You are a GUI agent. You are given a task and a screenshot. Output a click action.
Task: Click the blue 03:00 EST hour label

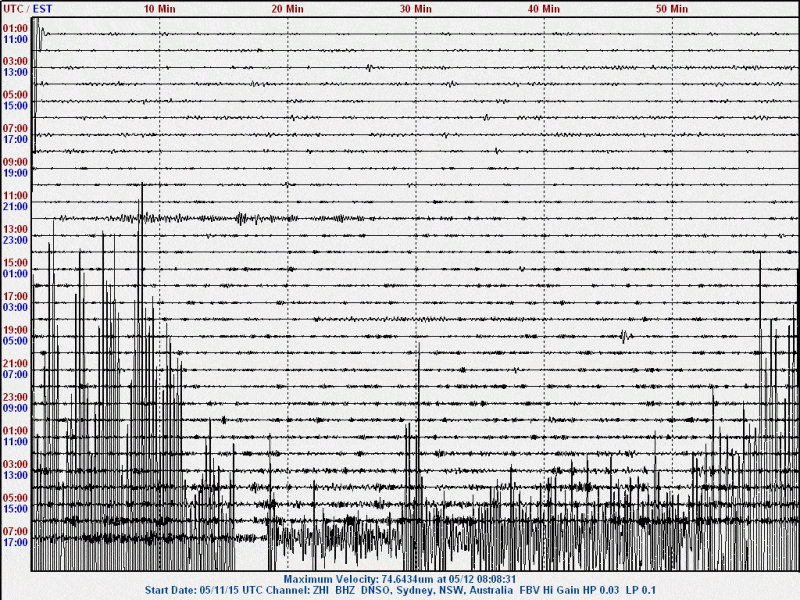pos(15,308)
